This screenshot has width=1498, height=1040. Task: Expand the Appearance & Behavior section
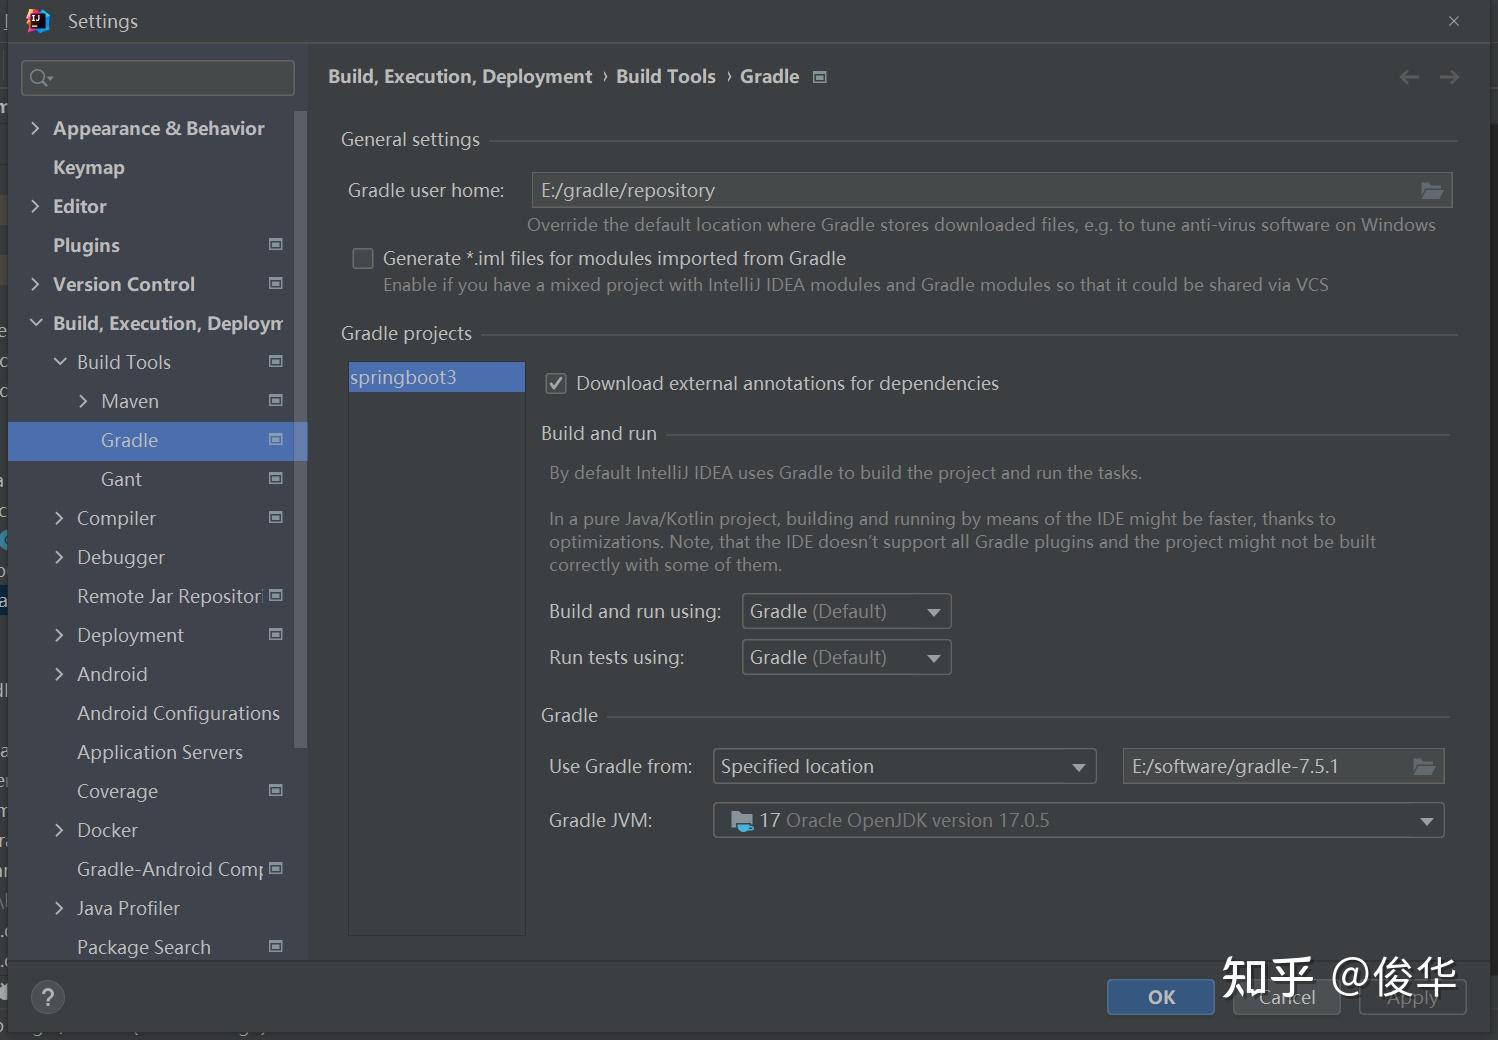35,128
